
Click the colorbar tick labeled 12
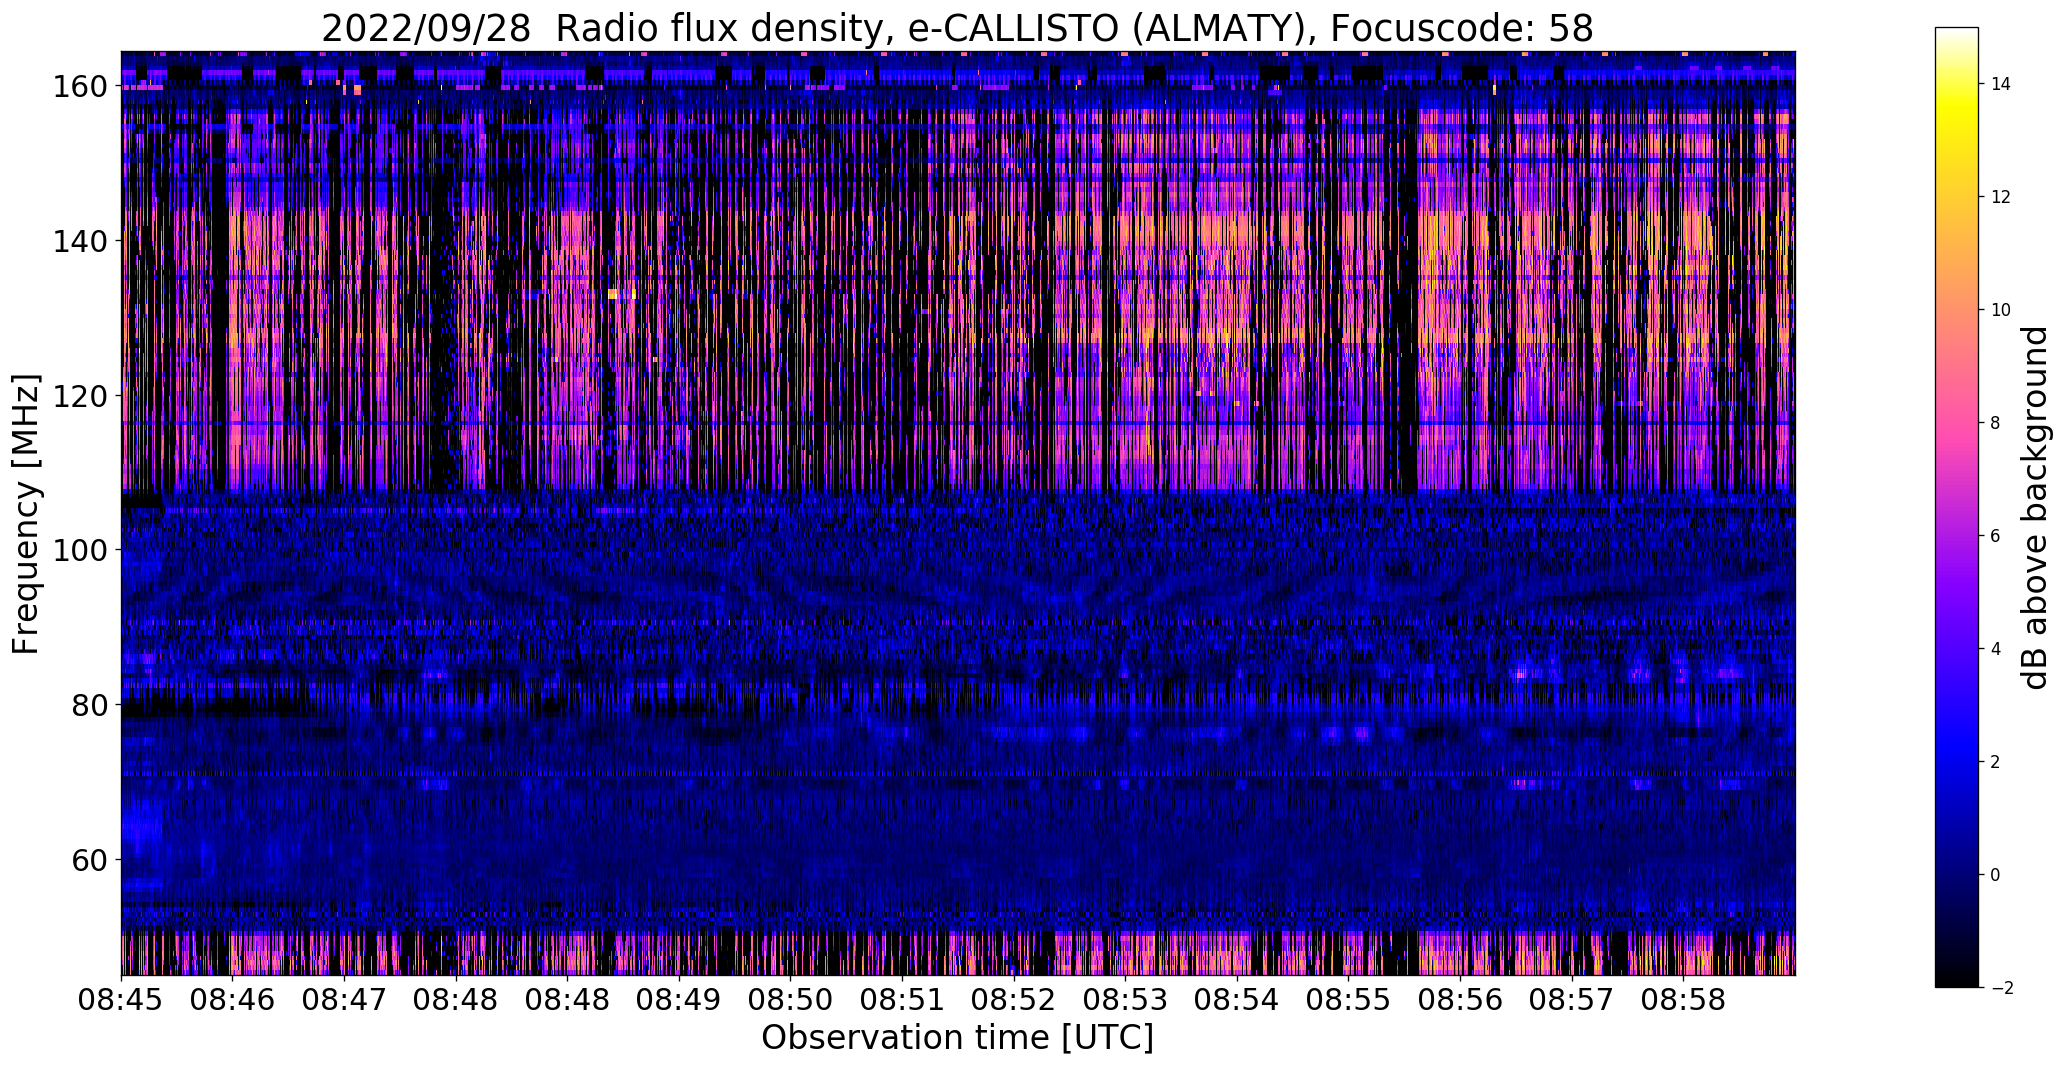pos(2000,197)
